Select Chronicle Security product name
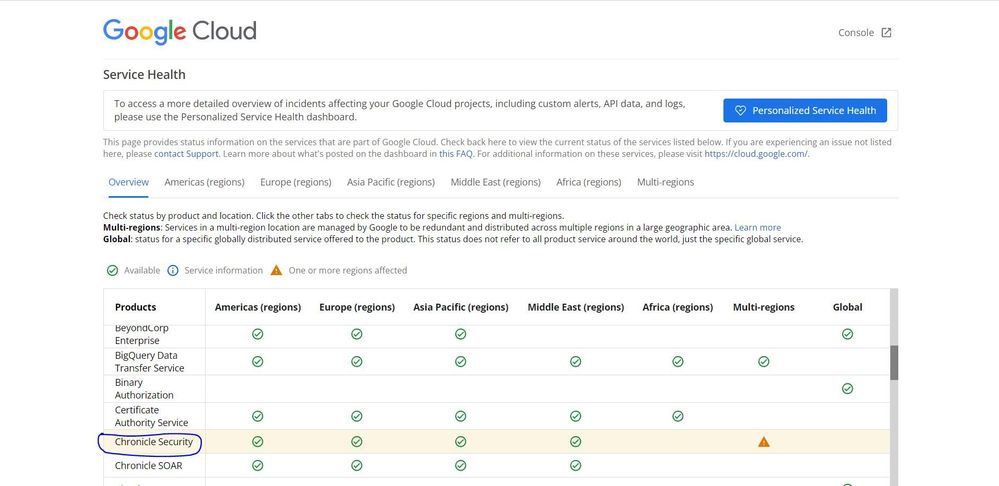The image size is (999, 486). click(x=154, y=441)
